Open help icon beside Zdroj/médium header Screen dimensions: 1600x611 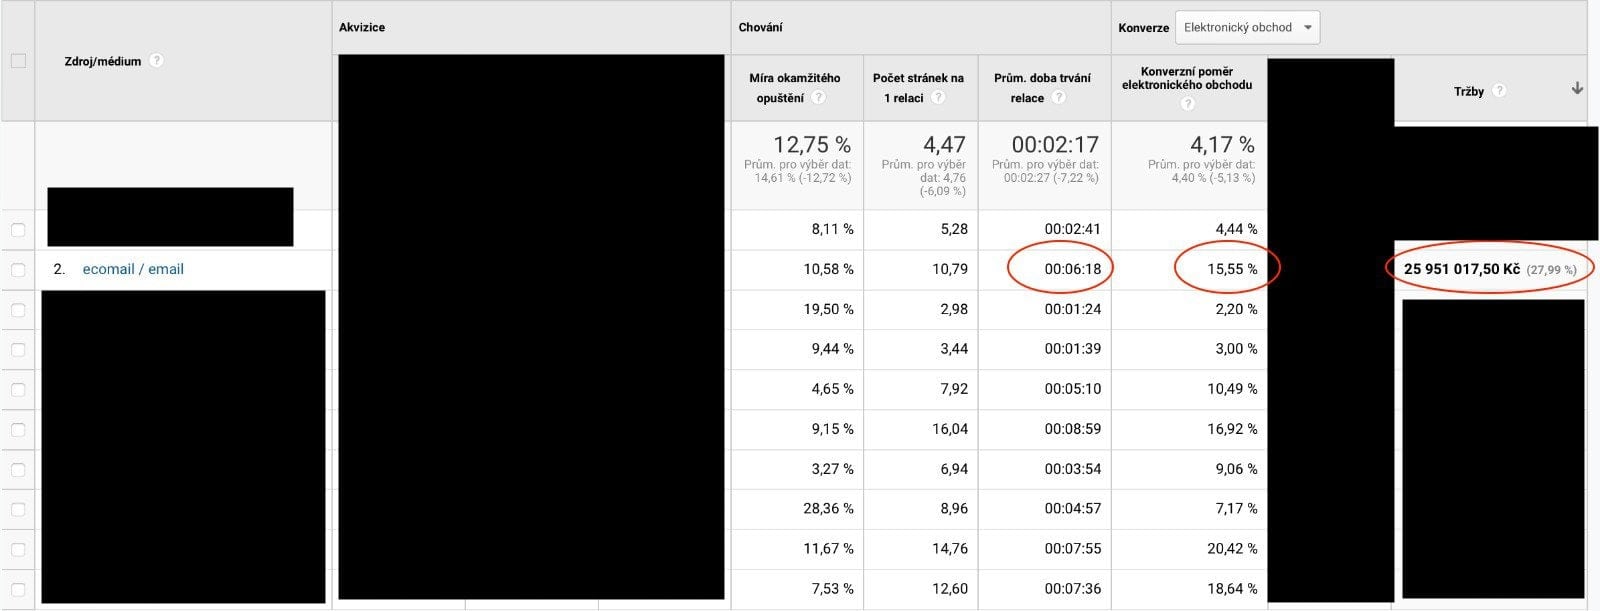pyautogui.click(x=156, y=61)
